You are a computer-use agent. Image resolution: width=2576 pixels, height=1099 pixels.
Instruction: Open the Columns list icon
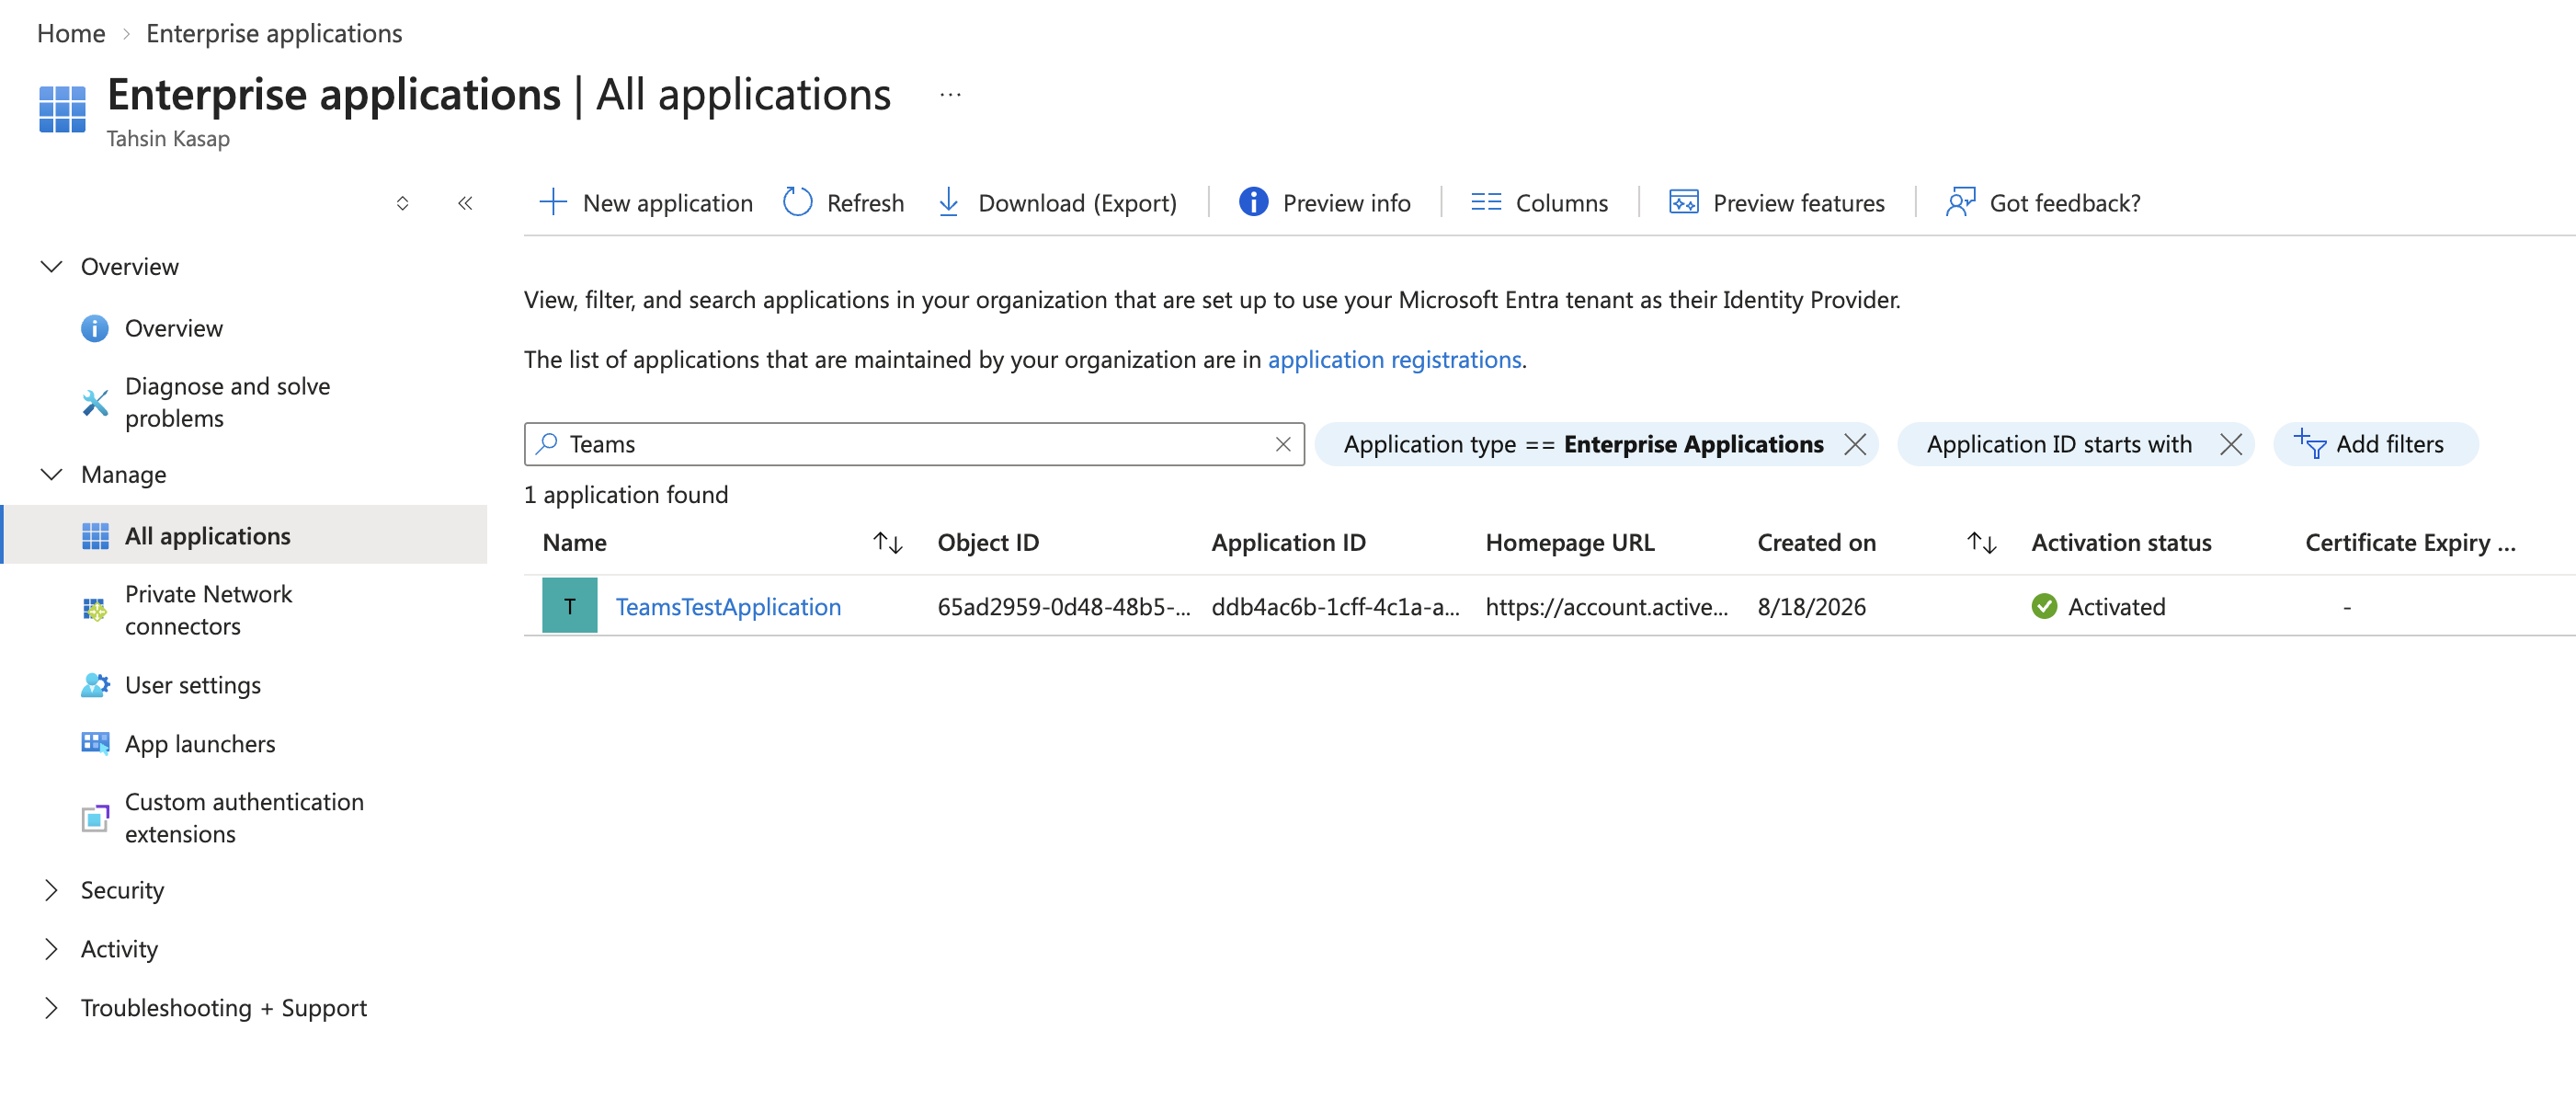(x=1486, y=202)
